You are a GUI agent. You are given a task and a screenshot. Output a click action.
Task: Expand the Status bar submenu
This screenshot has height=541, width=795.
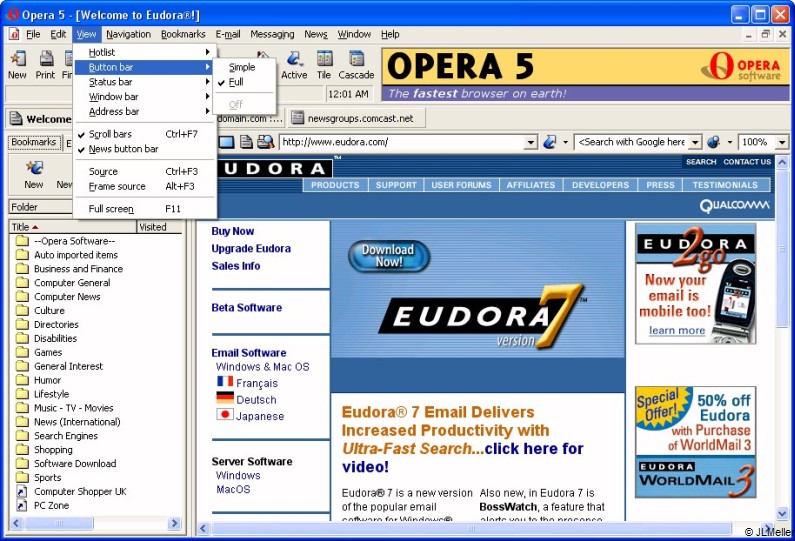pyautogui.click(x=143, y=82)
